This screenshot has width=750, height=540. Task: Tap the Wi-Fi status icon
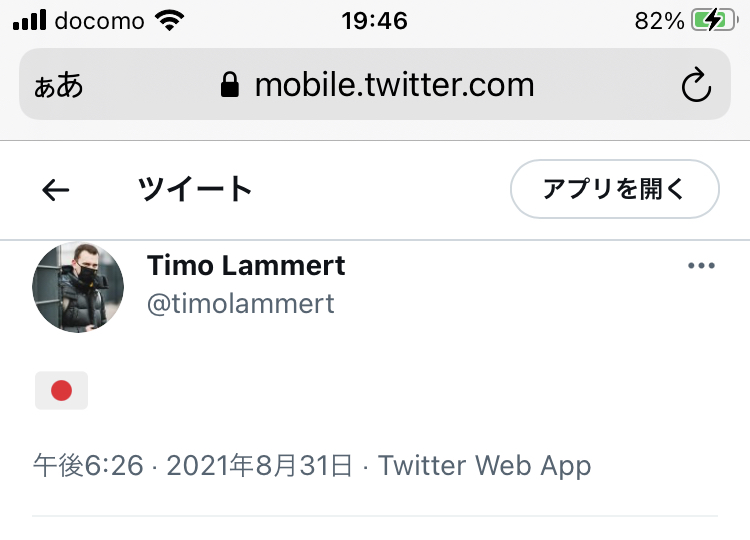(x=169, y=21)
